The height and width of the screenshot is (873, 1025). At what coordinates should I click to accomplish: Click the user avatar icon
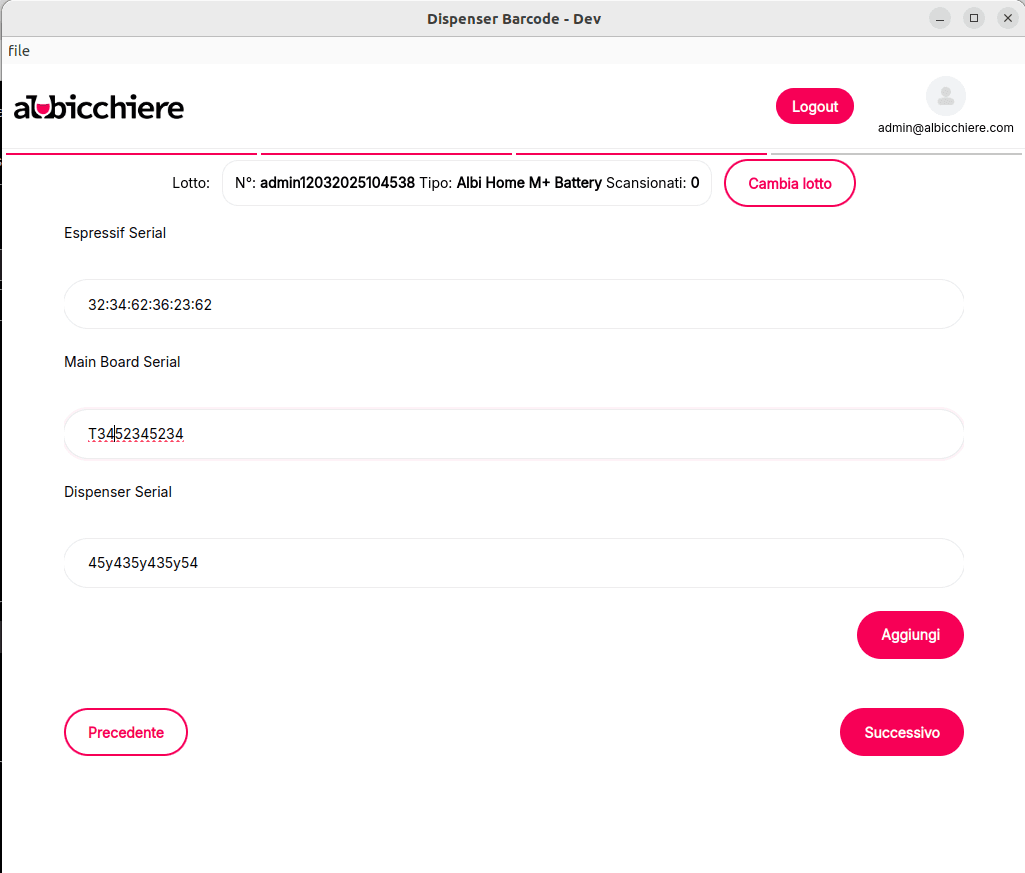[945, 96]
